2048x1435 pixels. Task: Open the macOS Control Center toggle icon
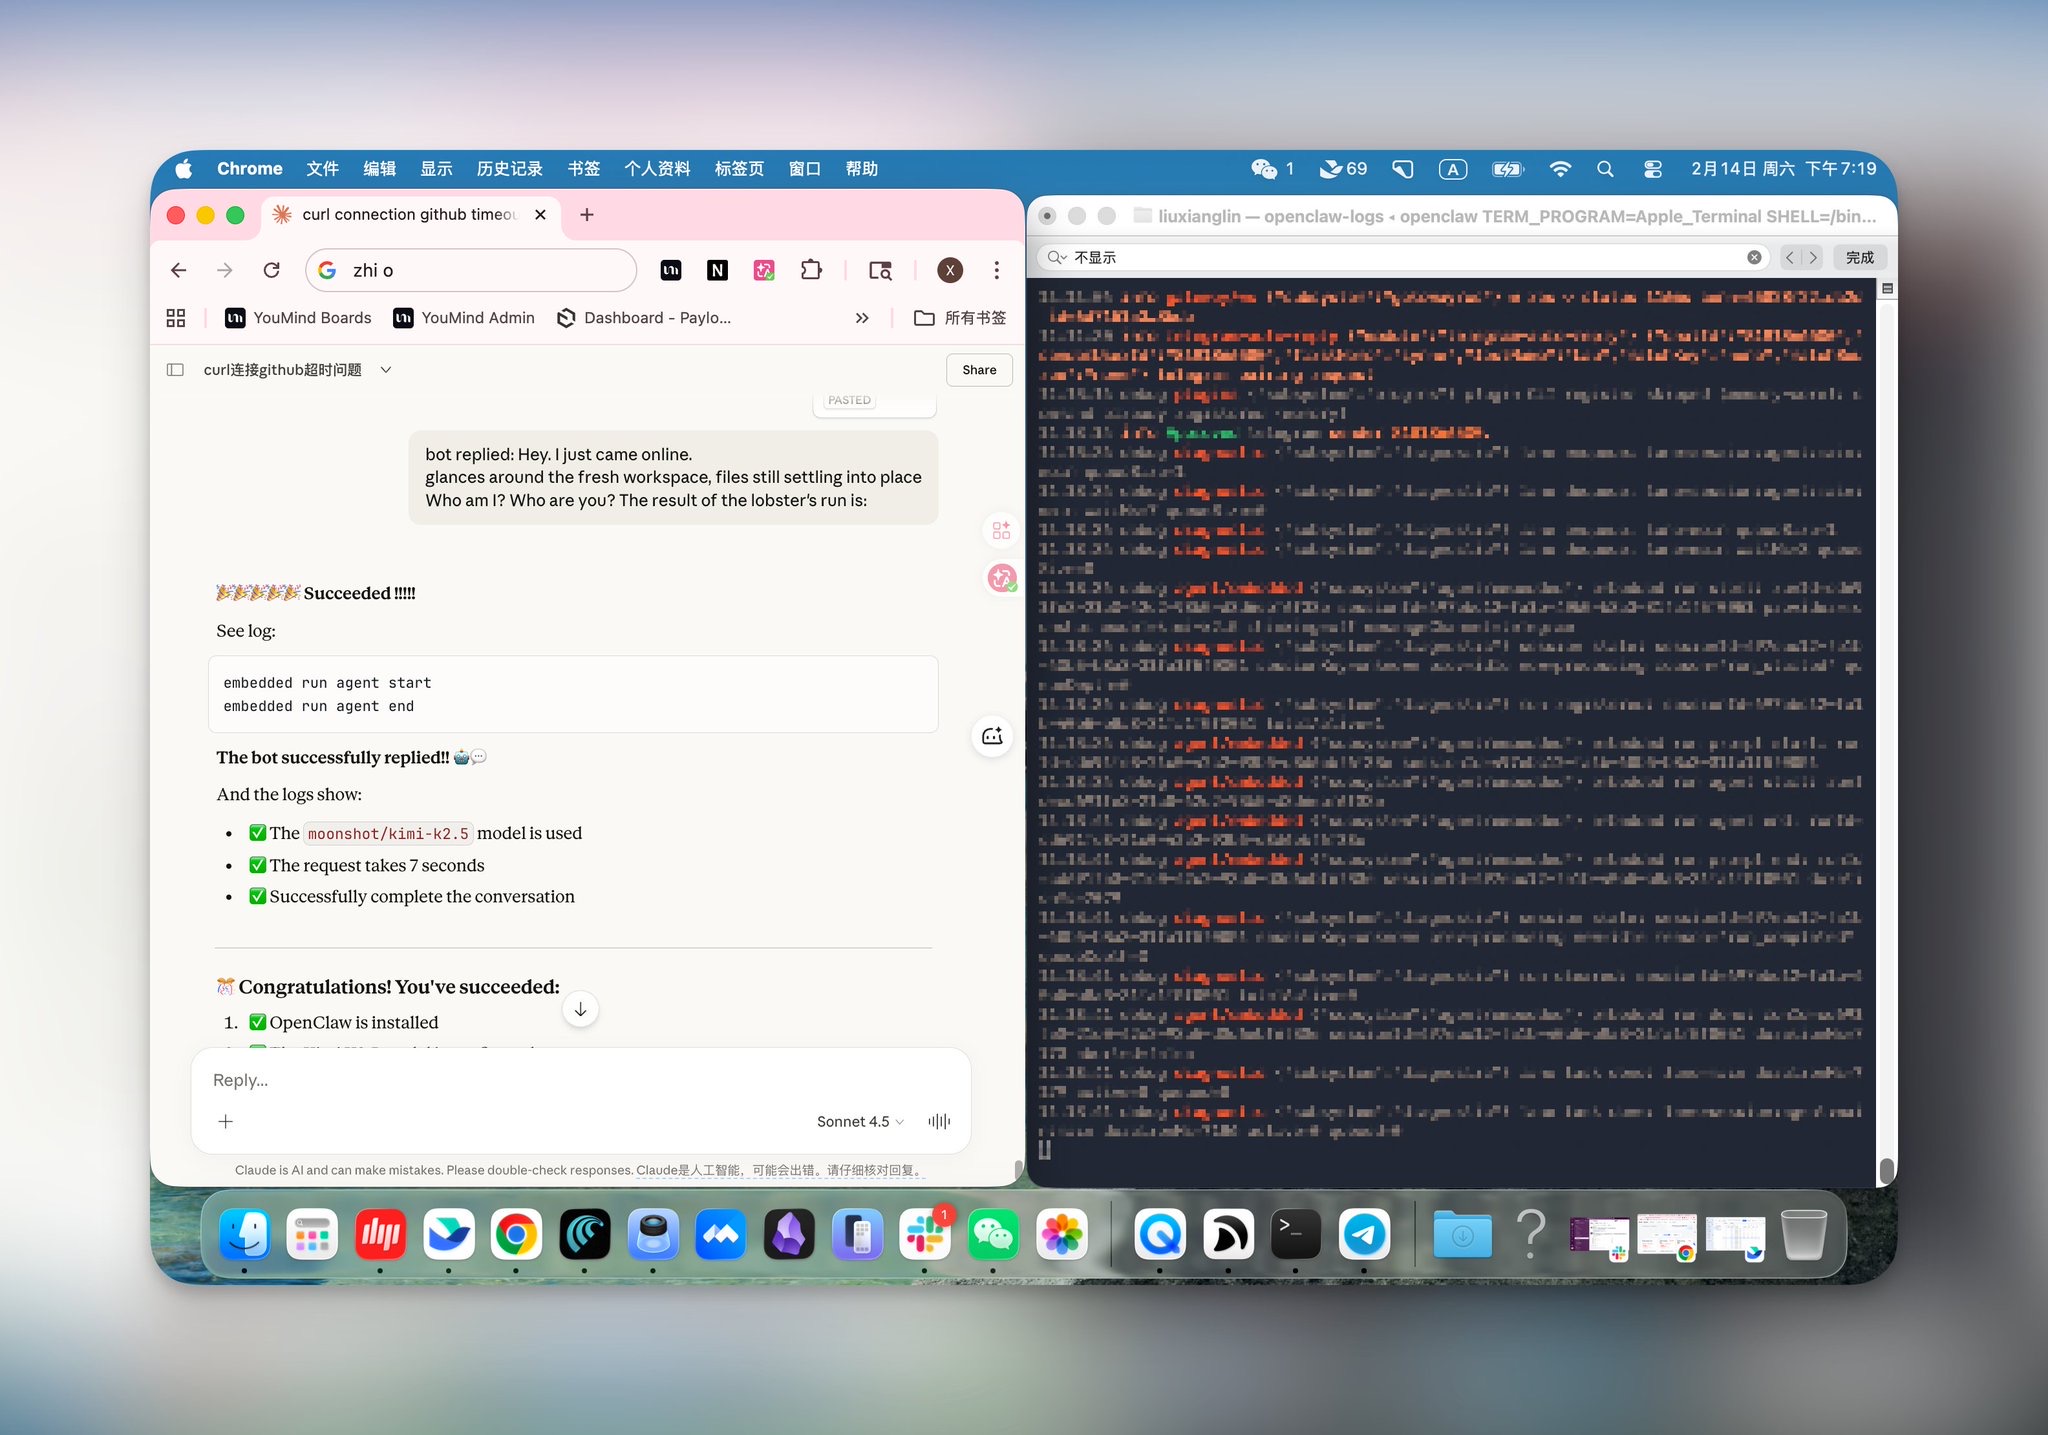1652,169
